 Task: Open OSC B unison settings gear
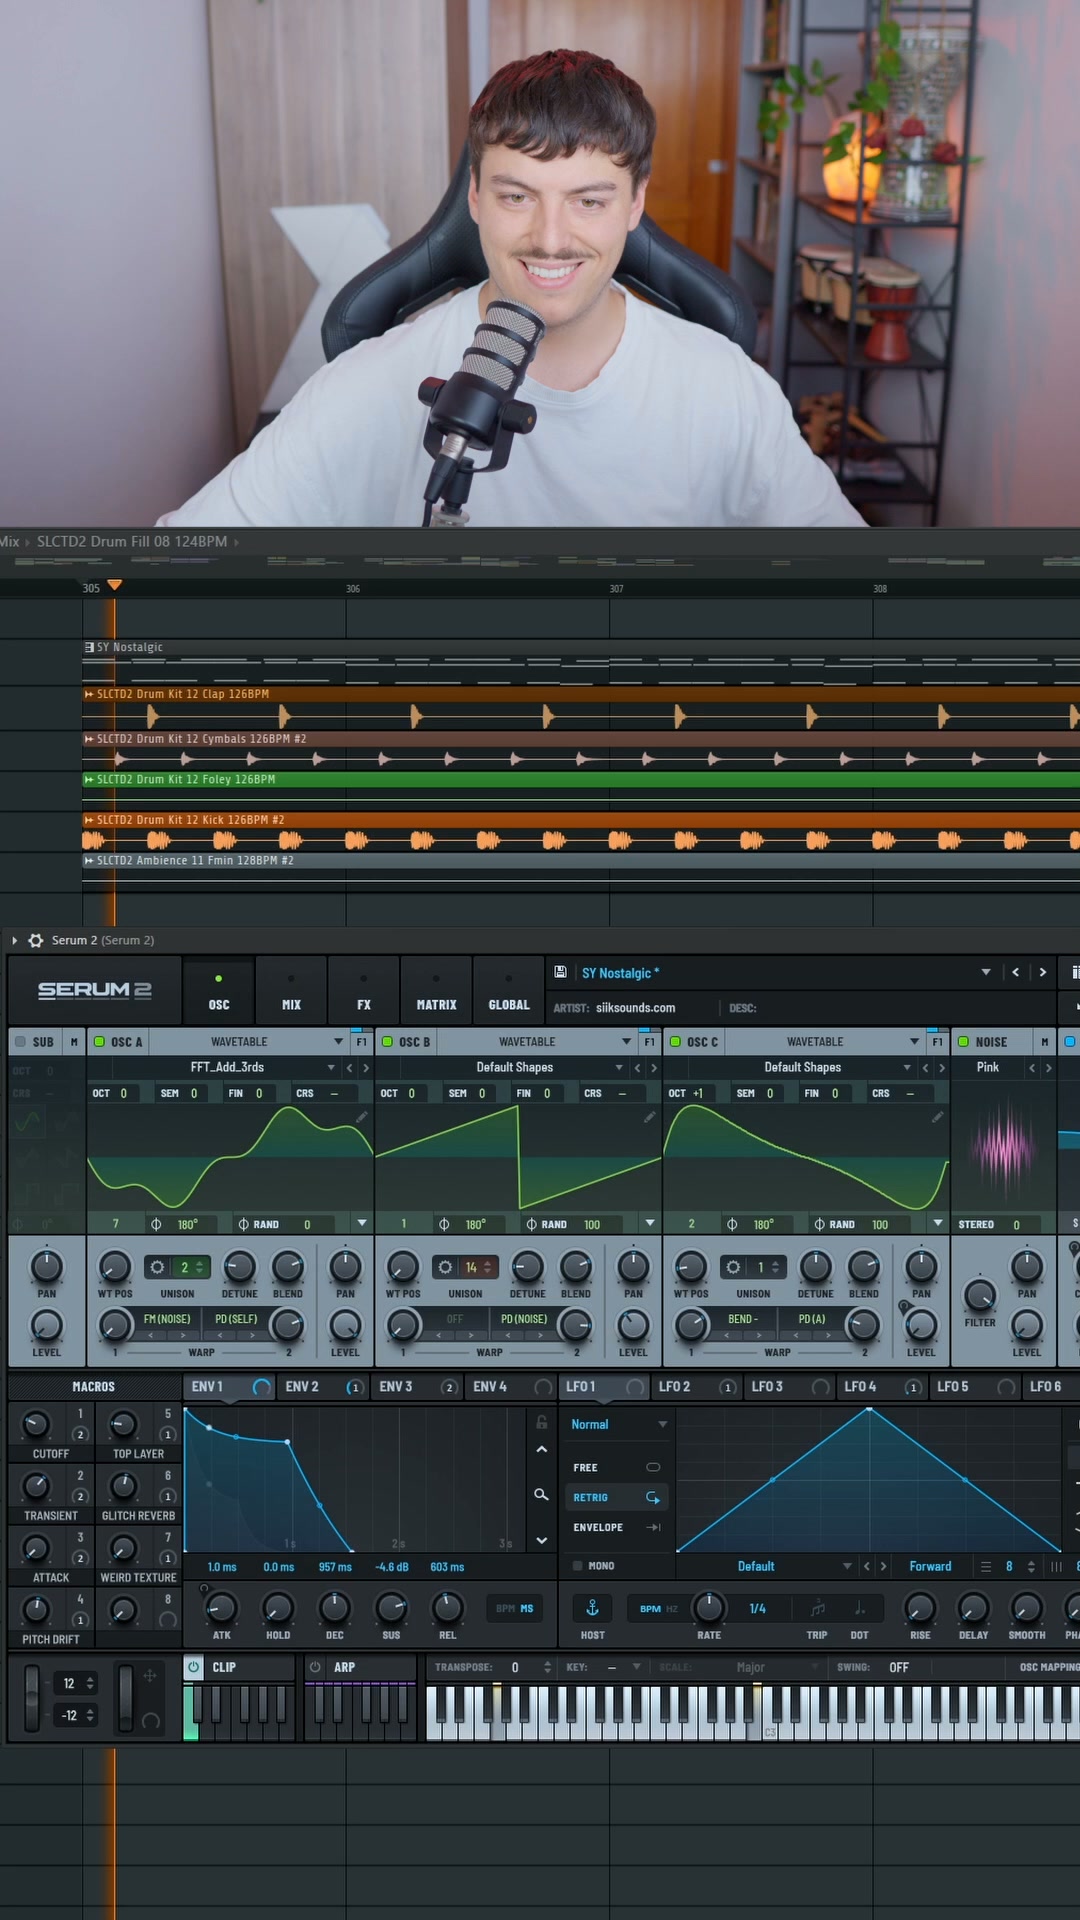pos(445,1267)
